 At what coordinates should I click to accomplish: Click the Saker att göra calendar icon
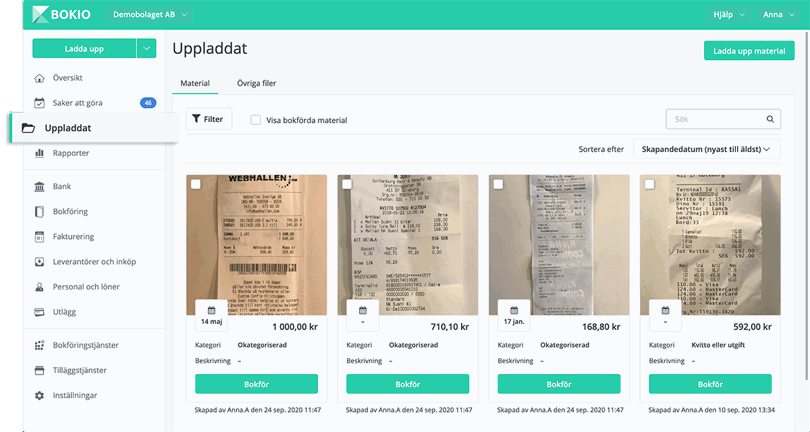(39, 102)
